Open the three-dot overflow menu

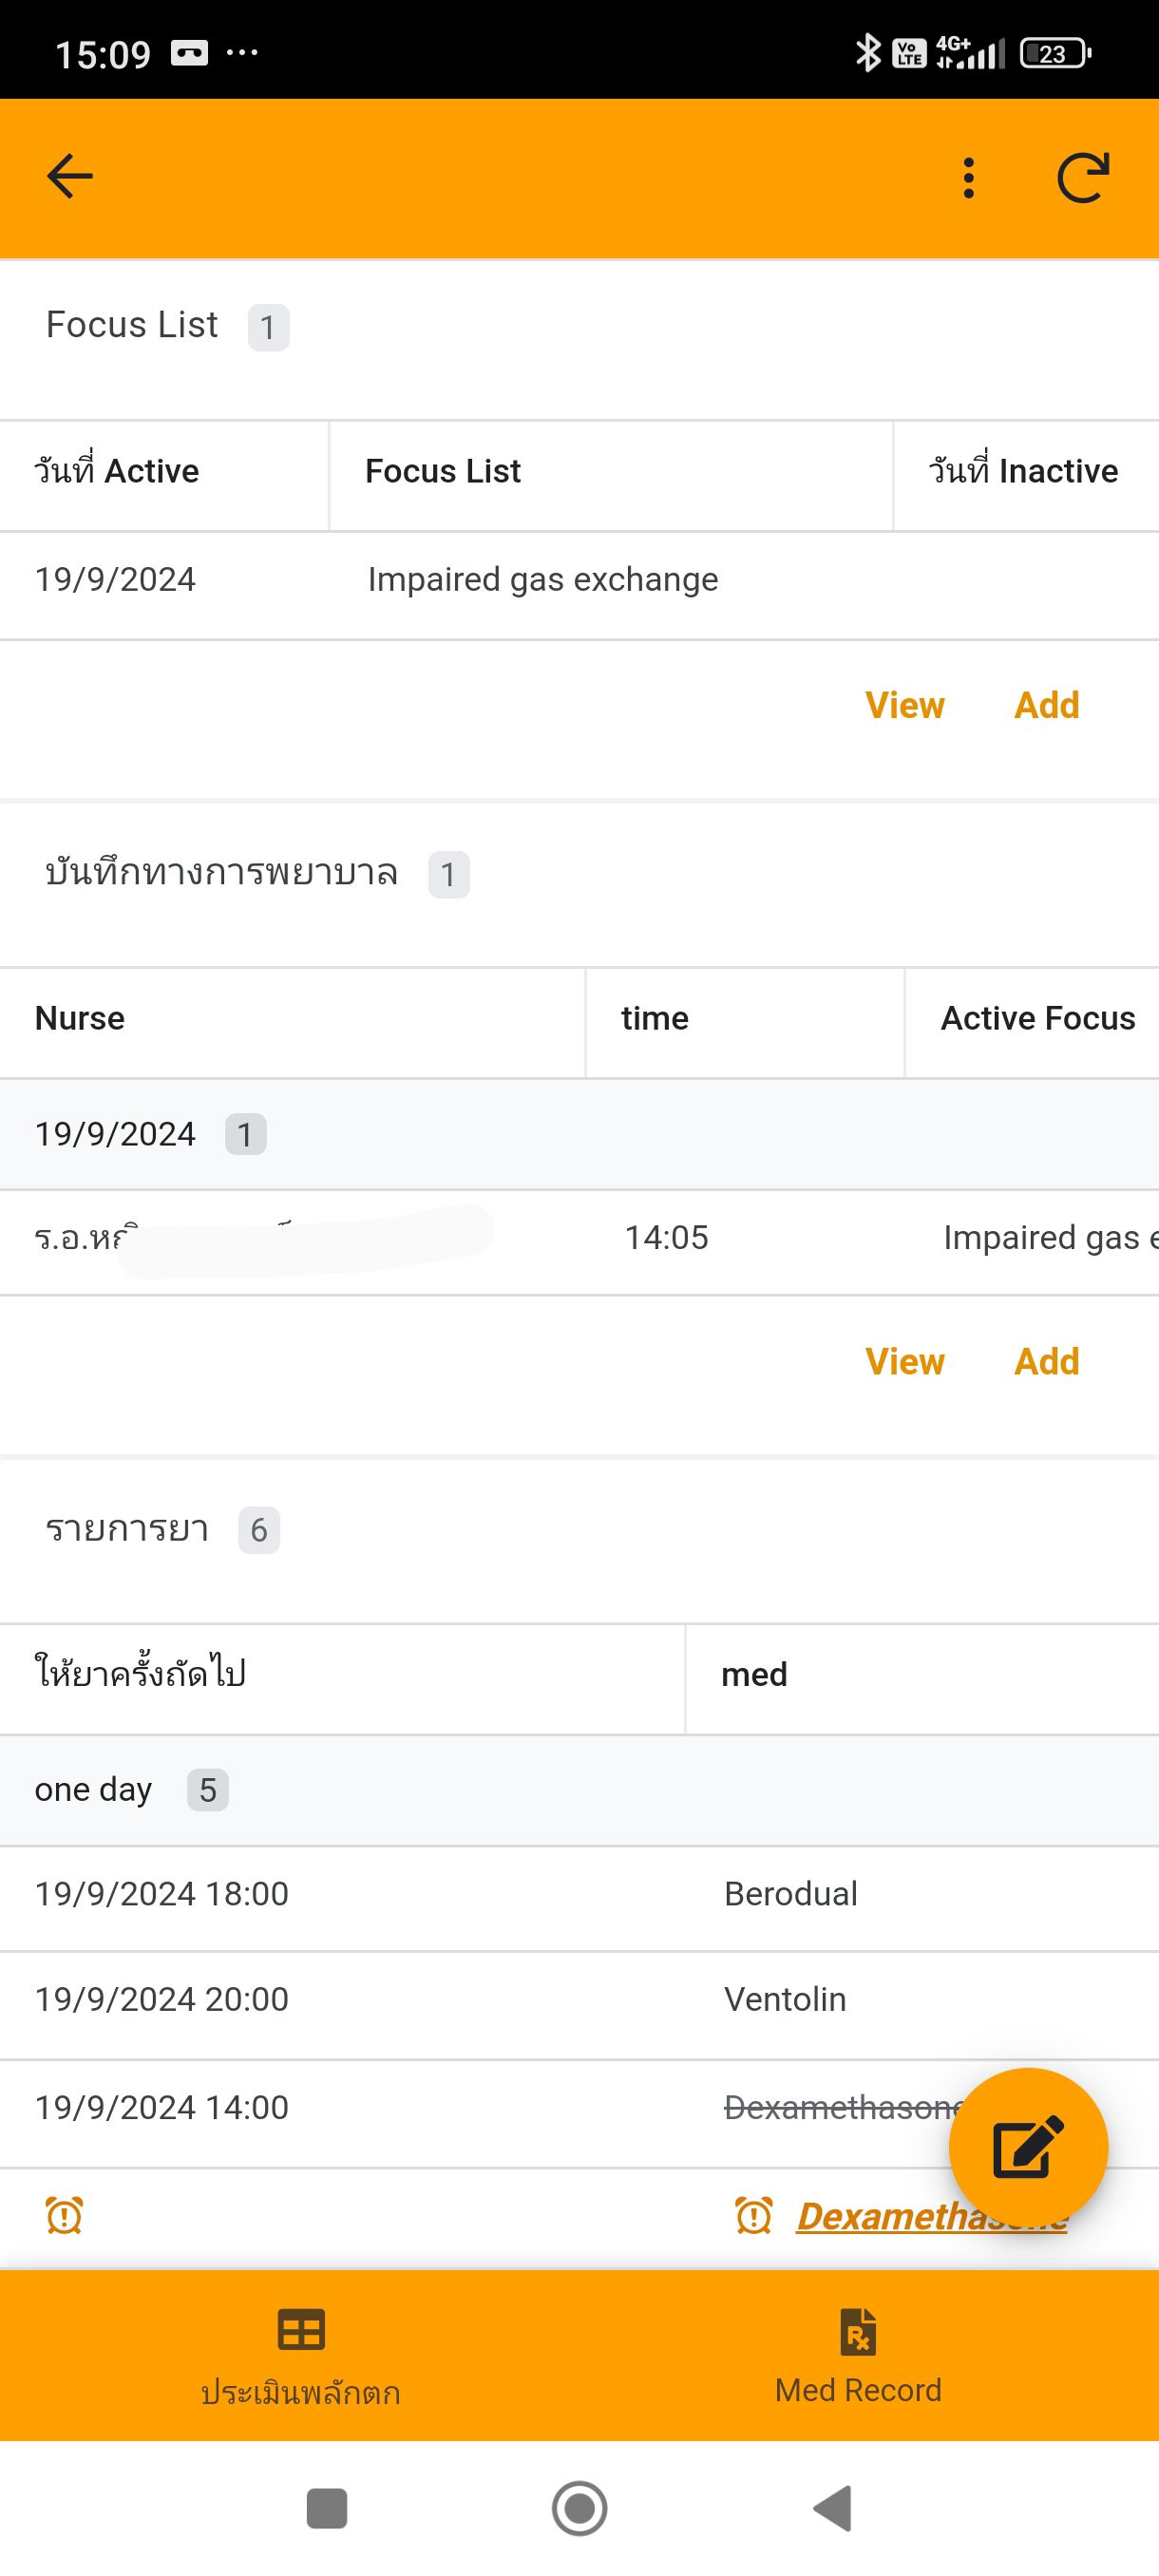968,178
